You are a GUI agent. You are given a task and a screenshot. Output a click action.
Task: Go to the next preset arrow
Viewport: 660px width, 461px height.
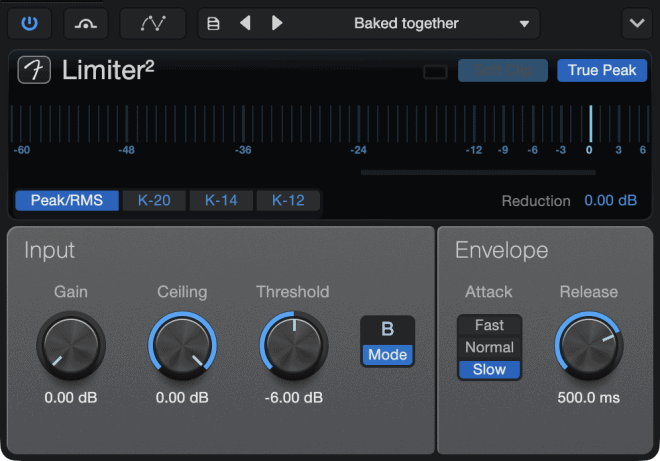click(277, 23)
